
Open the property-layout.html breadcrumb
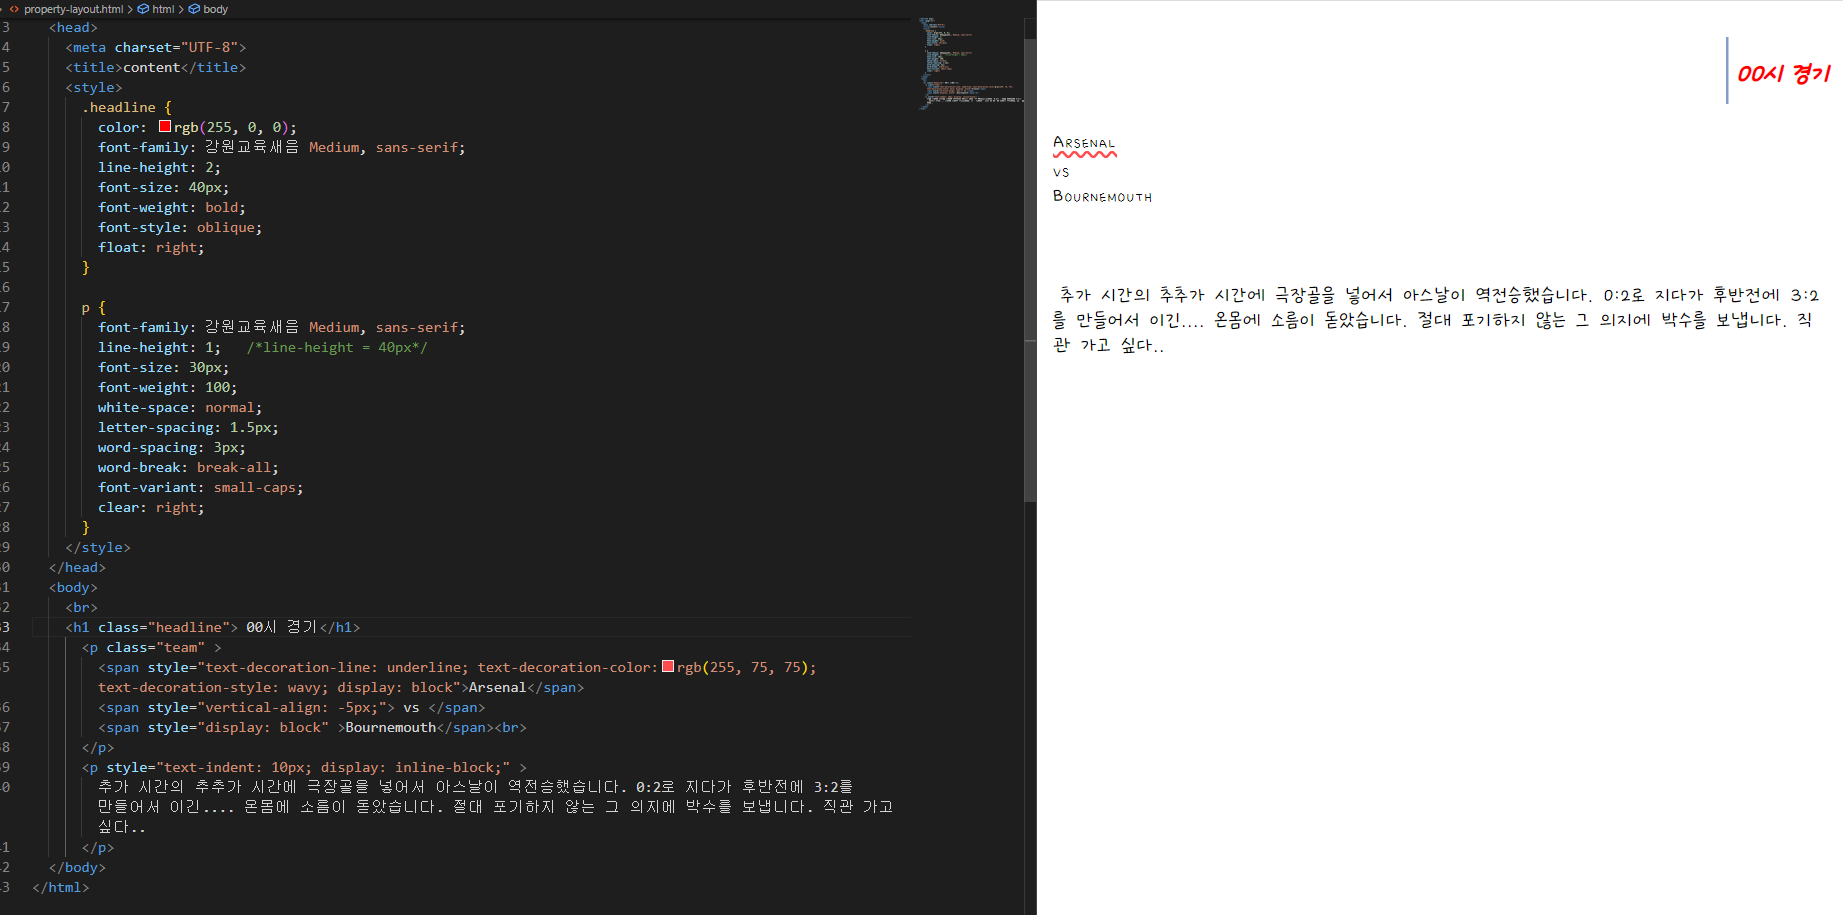pos(74,9)
